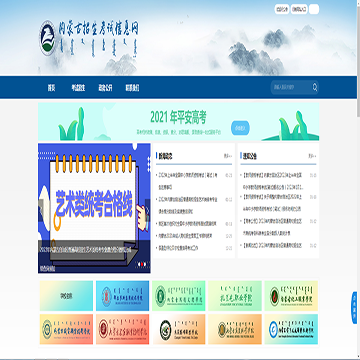Open the second item in the blue navigation bar
The image size is (360, 360).
click(78, 88)
